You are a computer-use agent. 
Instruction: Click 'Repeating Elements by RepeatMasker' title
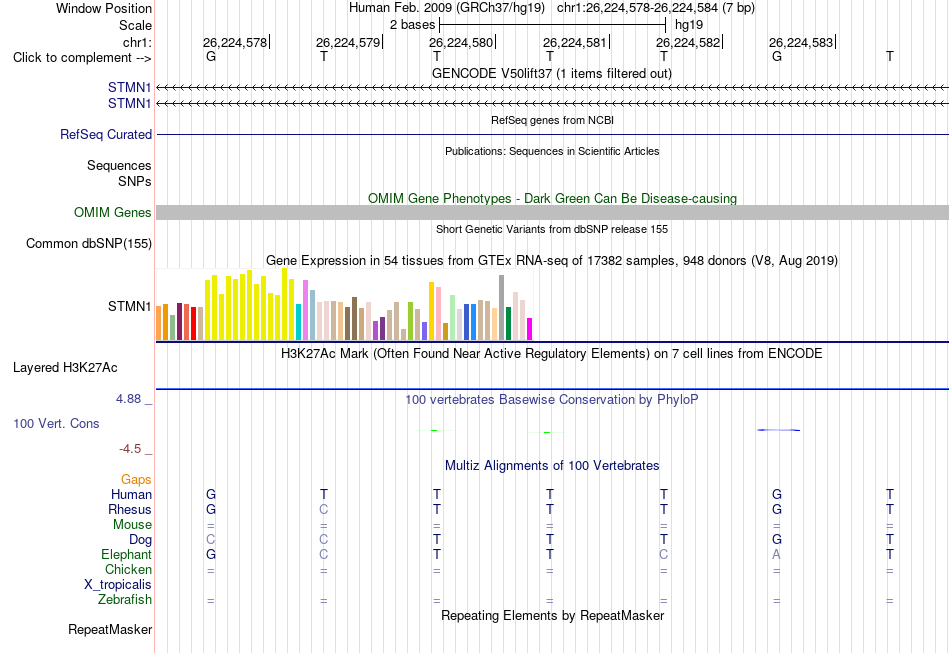coord(553,615)
